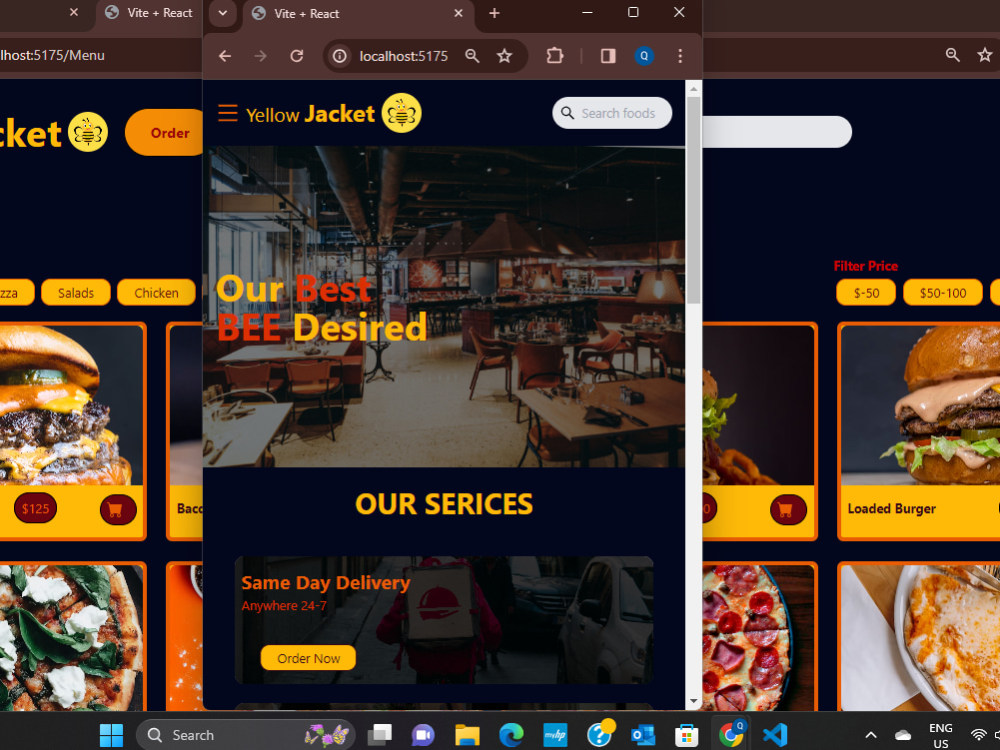Open the video chat app on taskbar
Image resolution: width=1000 pixels, height=750 pixels.
423,735
